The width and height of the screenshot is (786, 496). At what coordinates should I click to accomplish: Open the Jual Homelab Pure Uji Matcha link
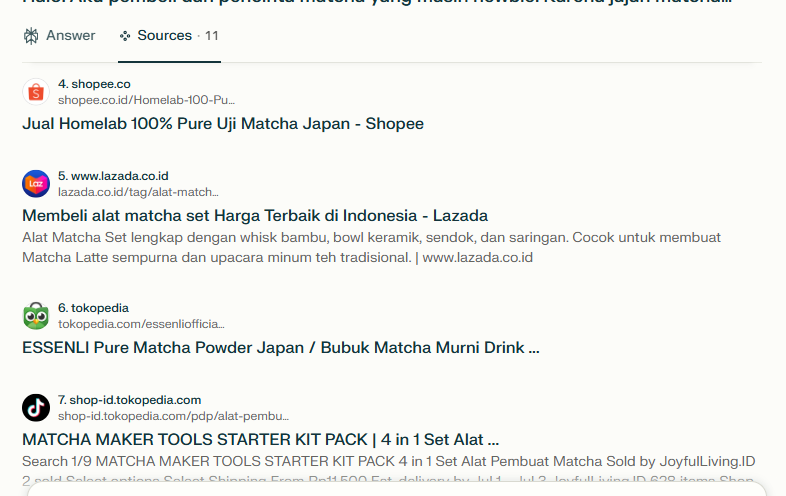coord(223,124)
